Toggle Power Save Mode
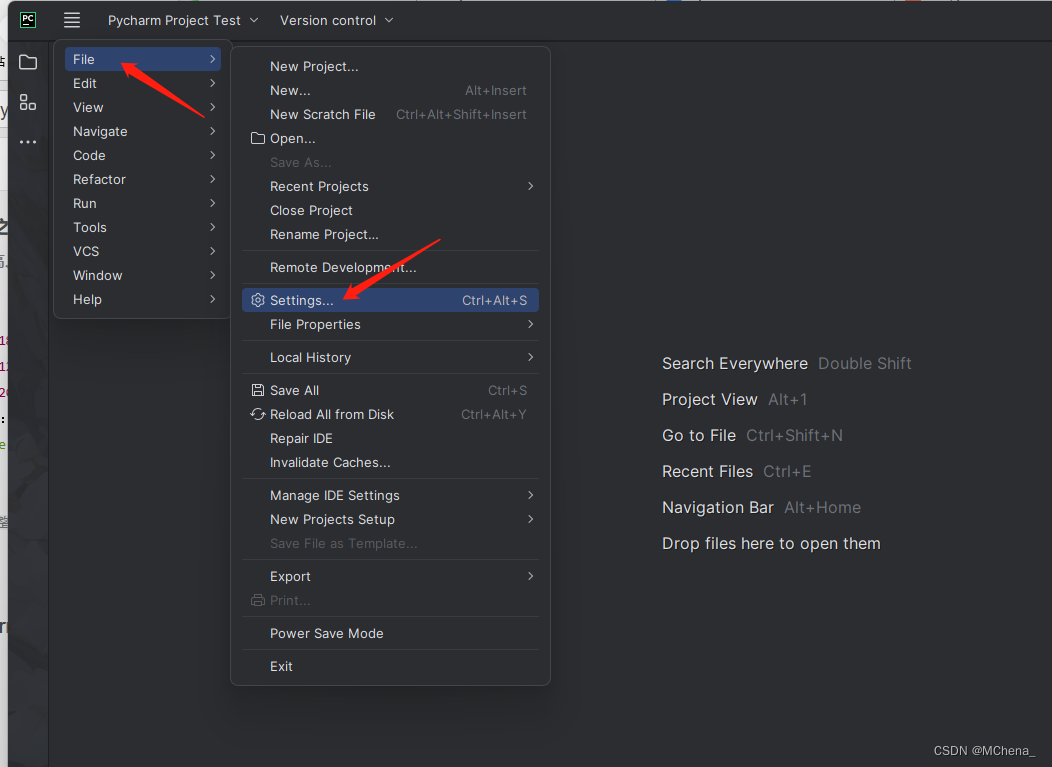 (390, 633)
